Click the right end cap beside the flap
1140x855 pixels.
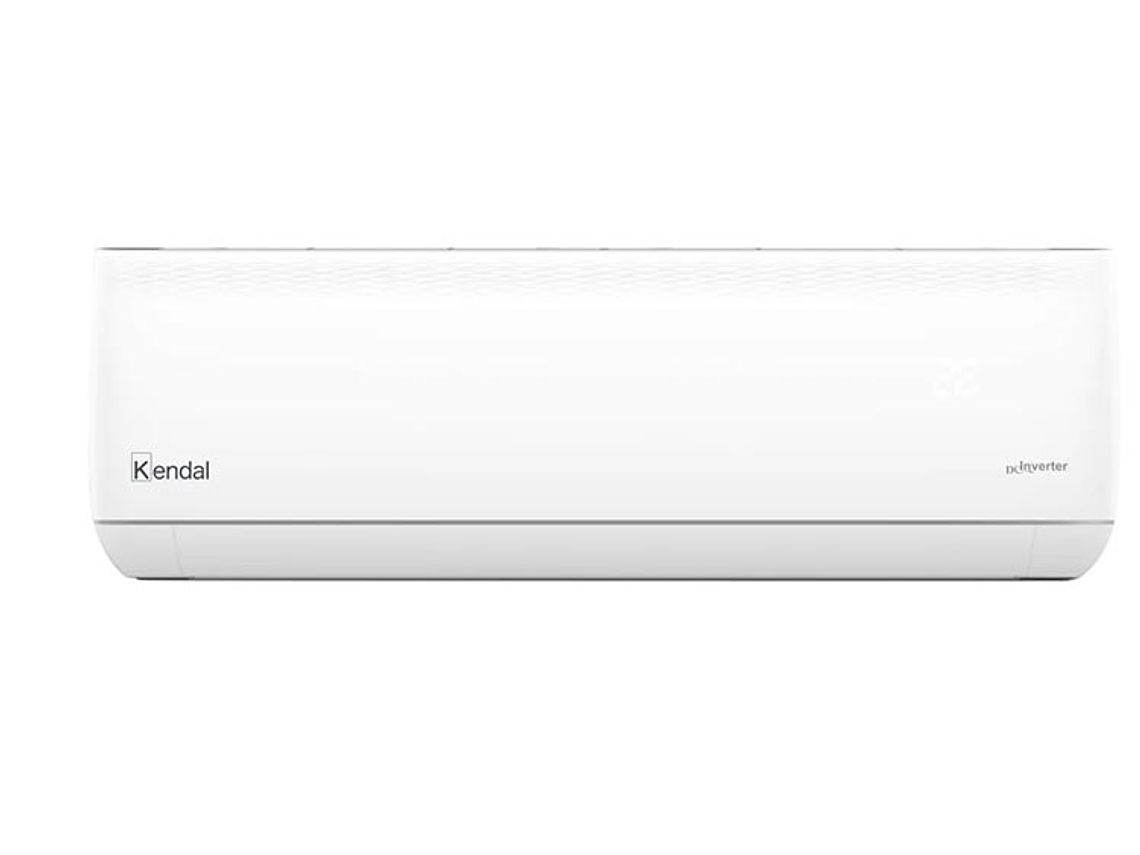click(1069, 549)
